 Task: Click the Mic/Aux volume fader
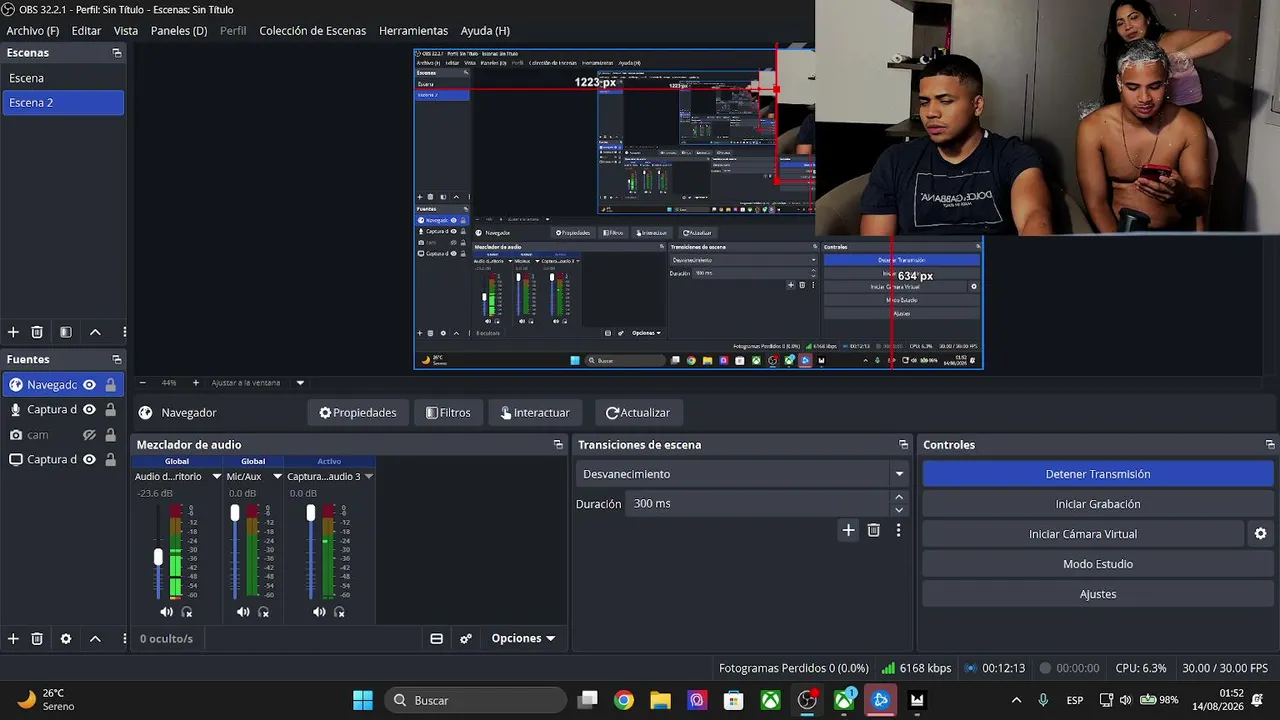click(x=235, y=513)
